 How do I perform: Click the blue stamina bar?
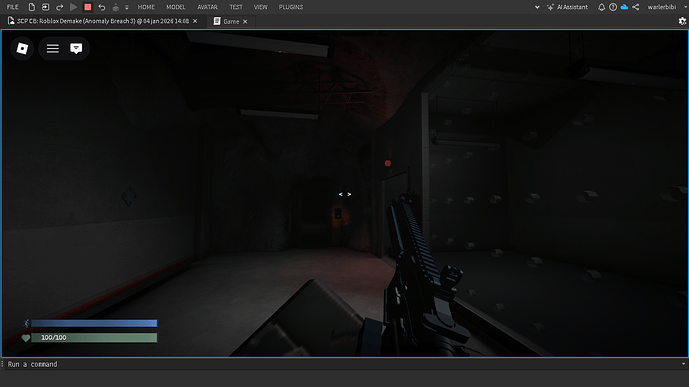pos(94,323)
